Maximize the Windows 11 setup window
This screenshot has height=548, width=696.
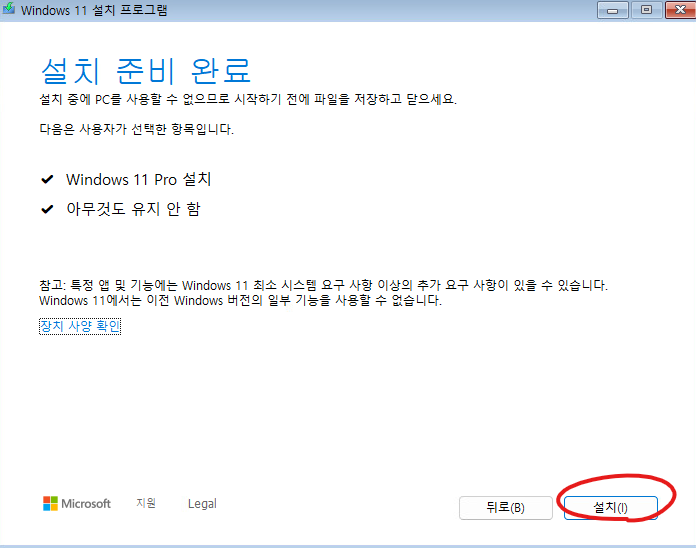[646, 10]
